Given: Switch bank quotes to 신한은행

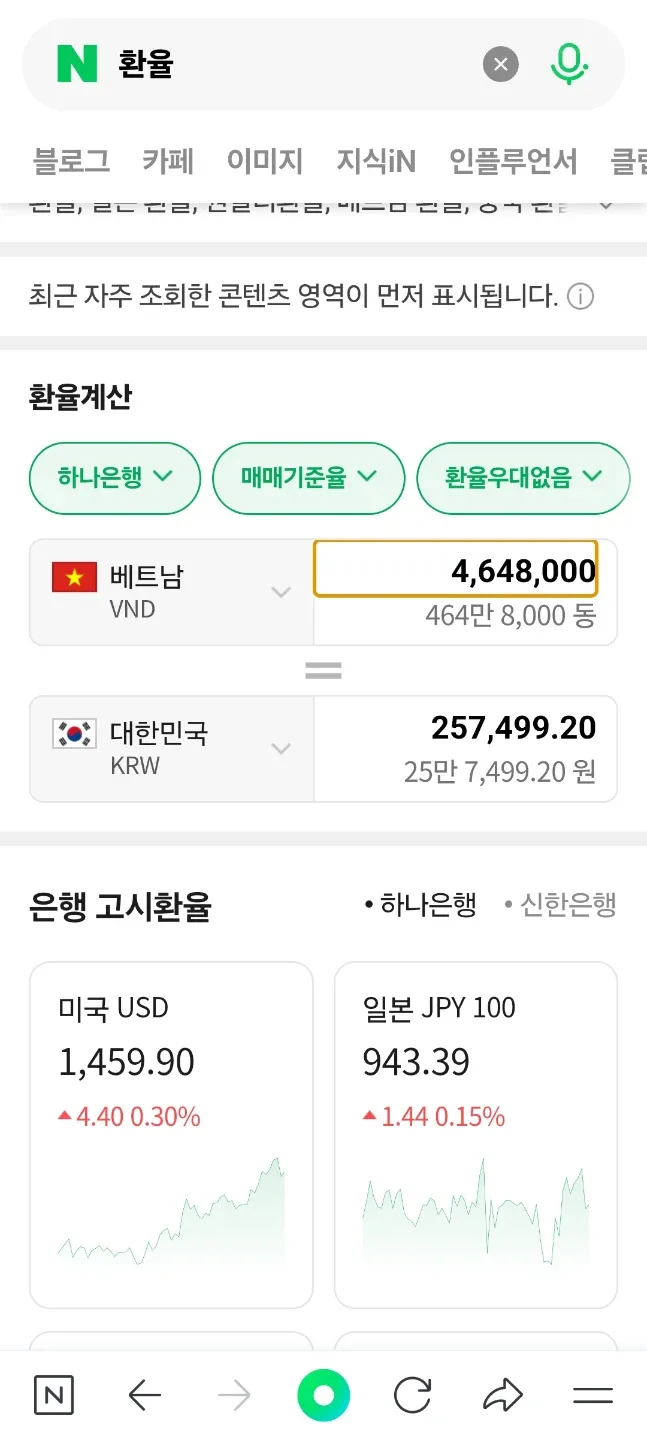Looking at the screenshot, I should (561, 906).
